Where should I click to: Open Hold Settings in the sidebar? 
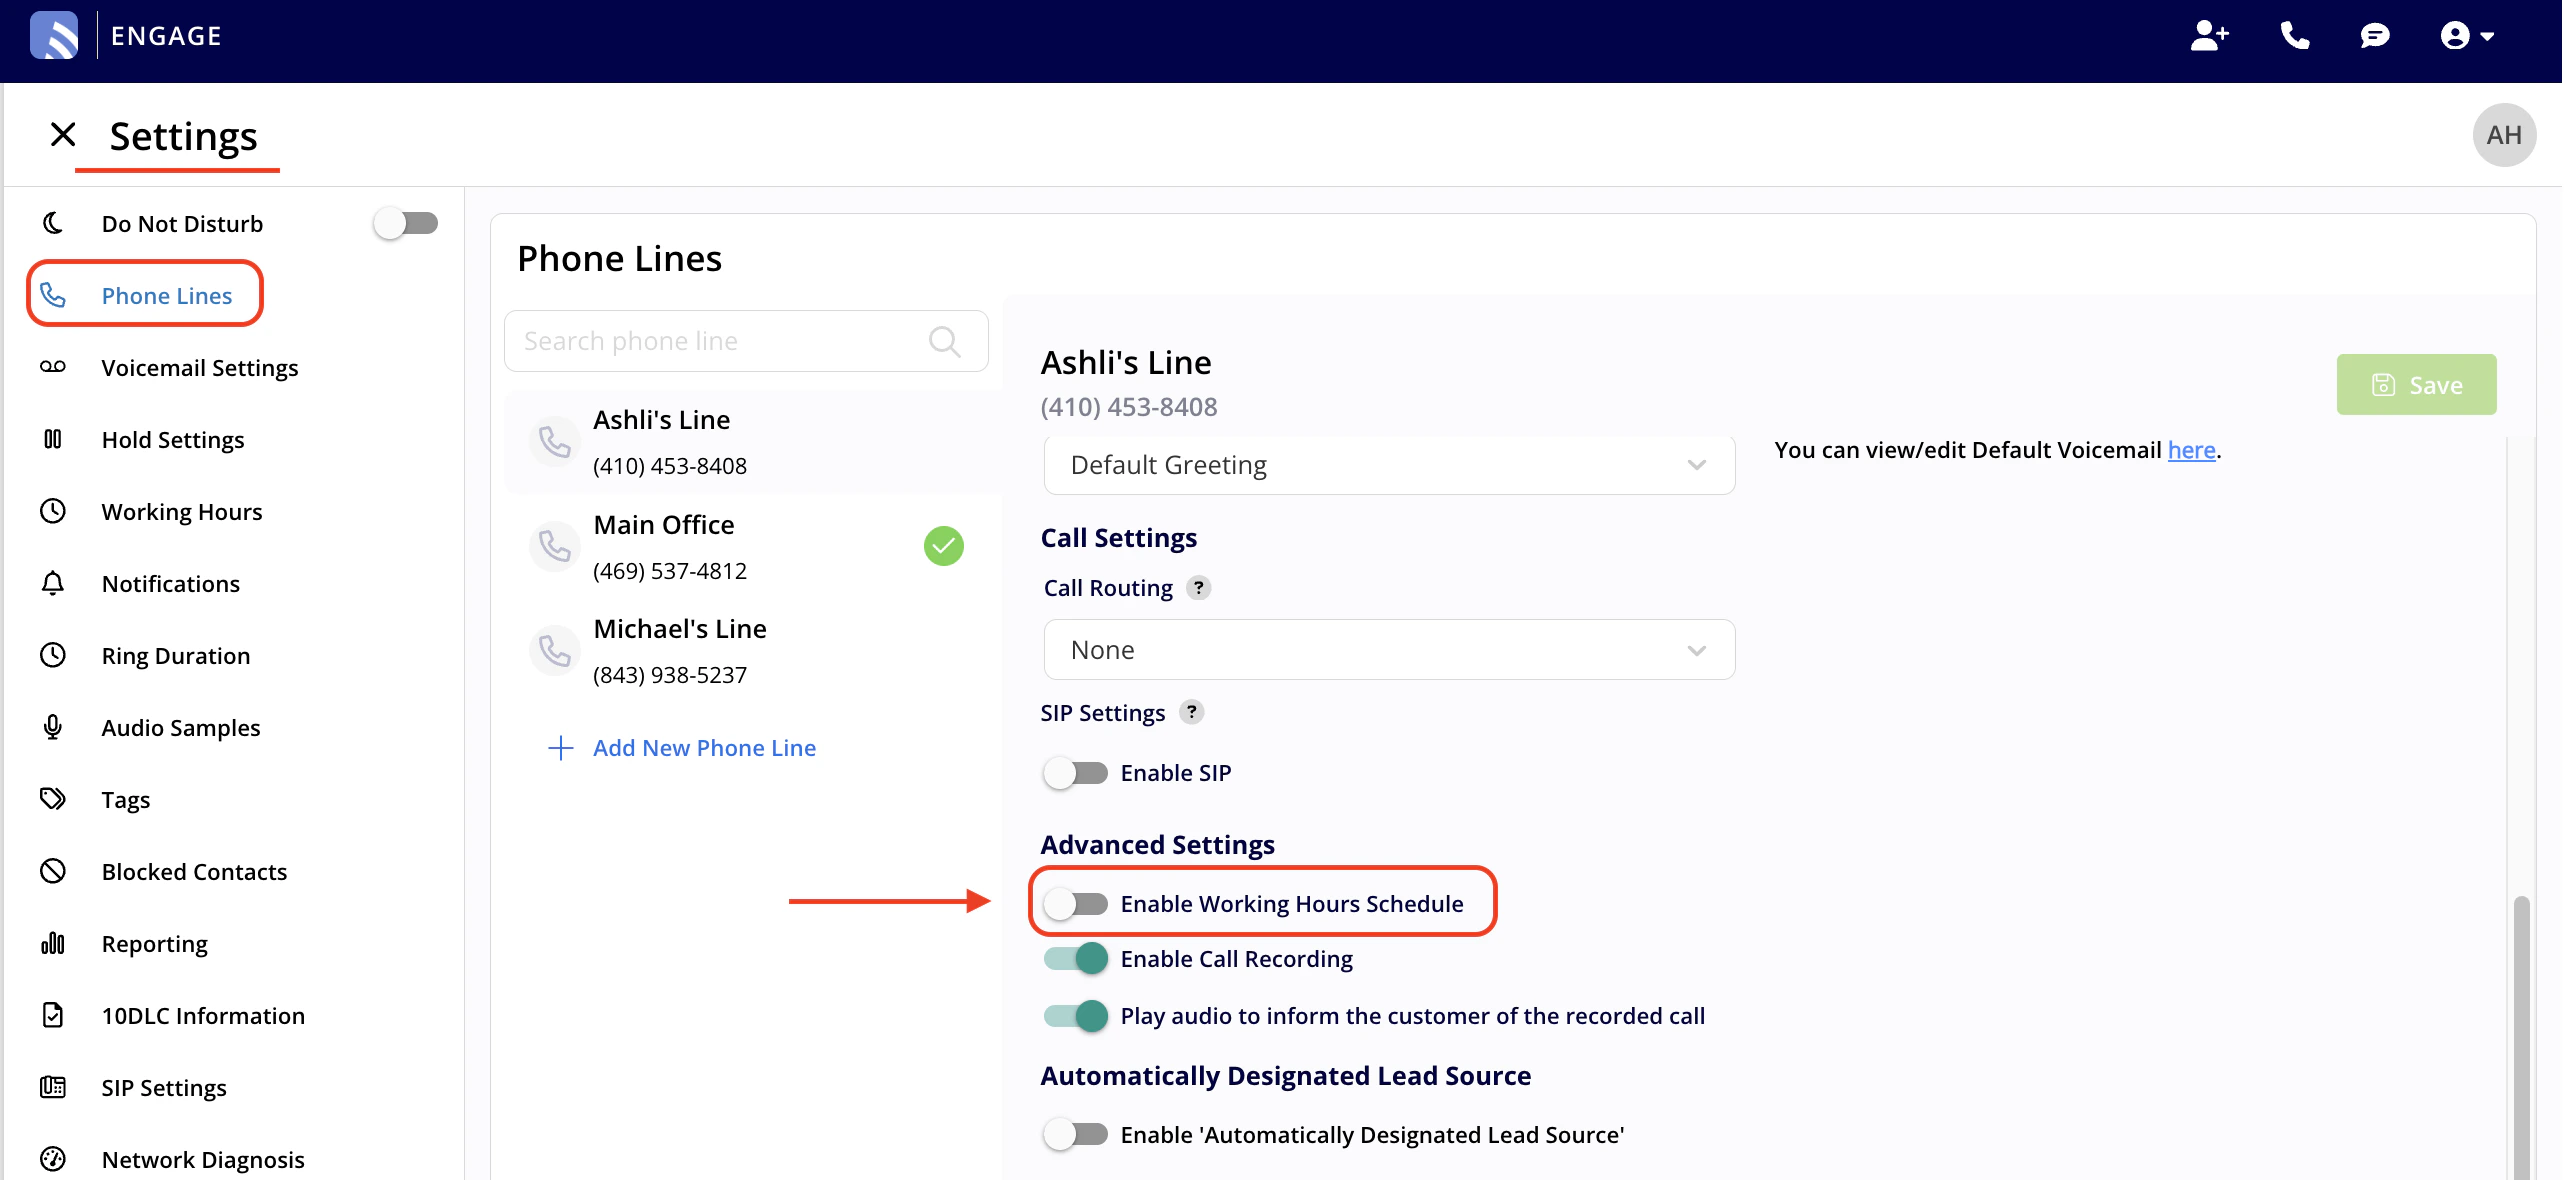[x=173, y=439]
